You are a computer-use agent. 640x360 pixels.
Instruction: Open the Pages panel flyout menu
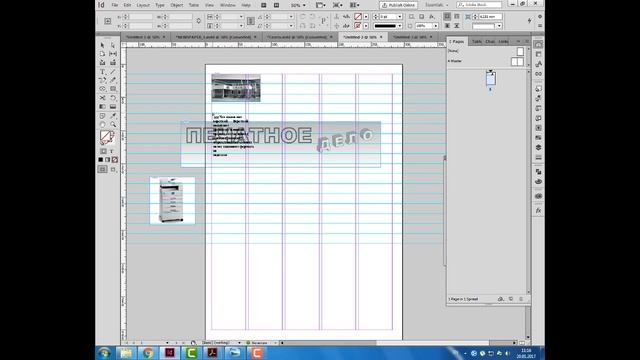527,41
